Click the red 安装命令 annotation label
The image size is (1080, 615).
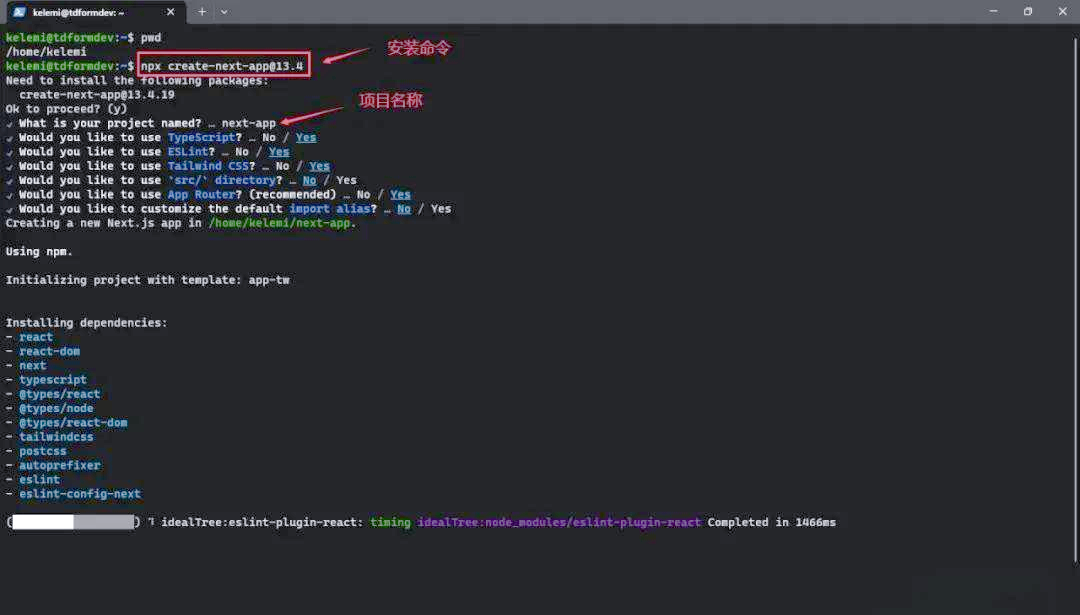pos(418,47)
